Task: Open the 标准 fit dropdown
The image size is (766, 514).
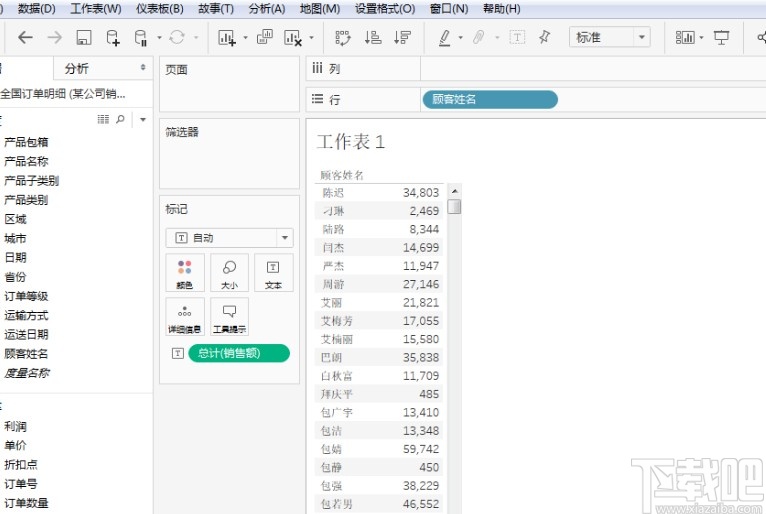Action: 641,37
